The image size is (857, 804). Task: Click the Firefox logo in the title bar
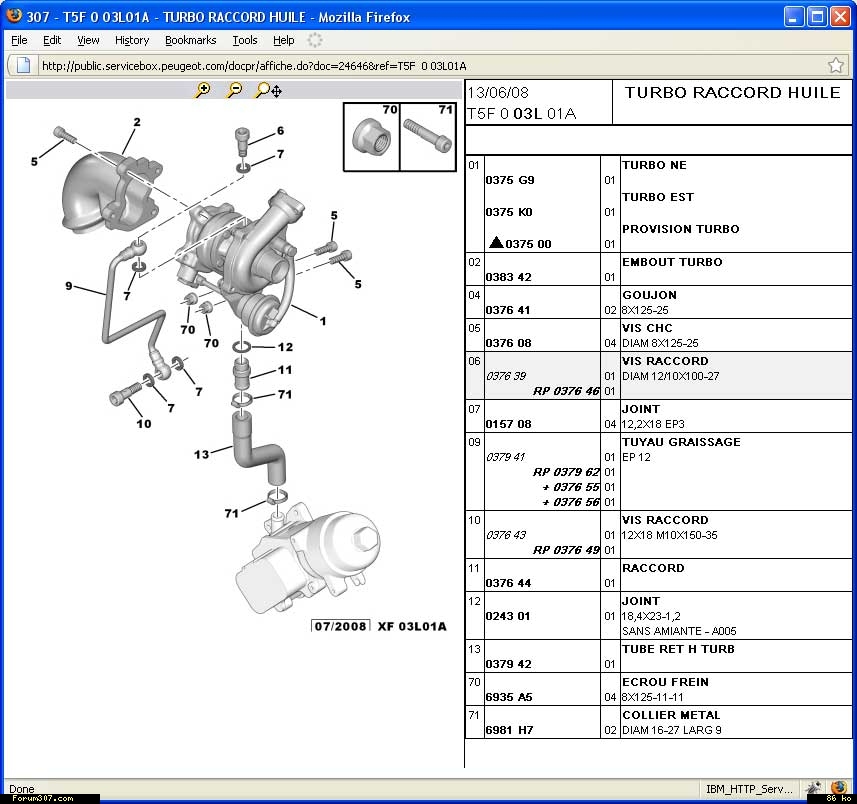[13, 17]
